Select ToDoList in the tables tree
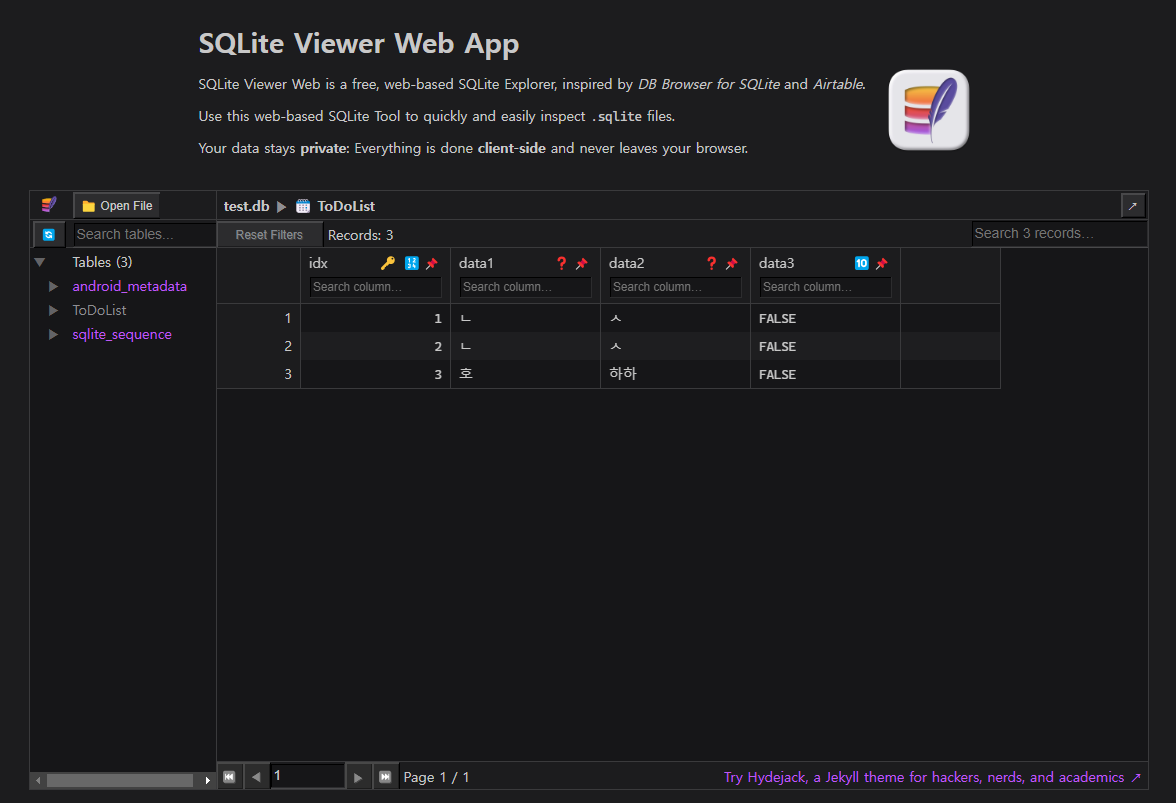 click(99, 310)
